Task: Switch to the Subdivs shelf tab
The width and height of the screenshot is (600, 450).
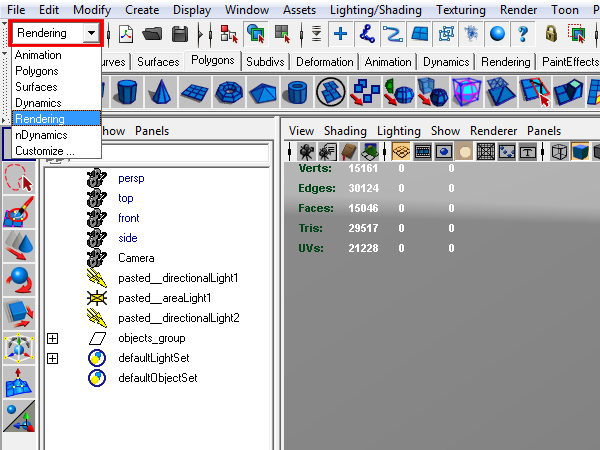Action: pyautogui.click(x=265, y=62)
